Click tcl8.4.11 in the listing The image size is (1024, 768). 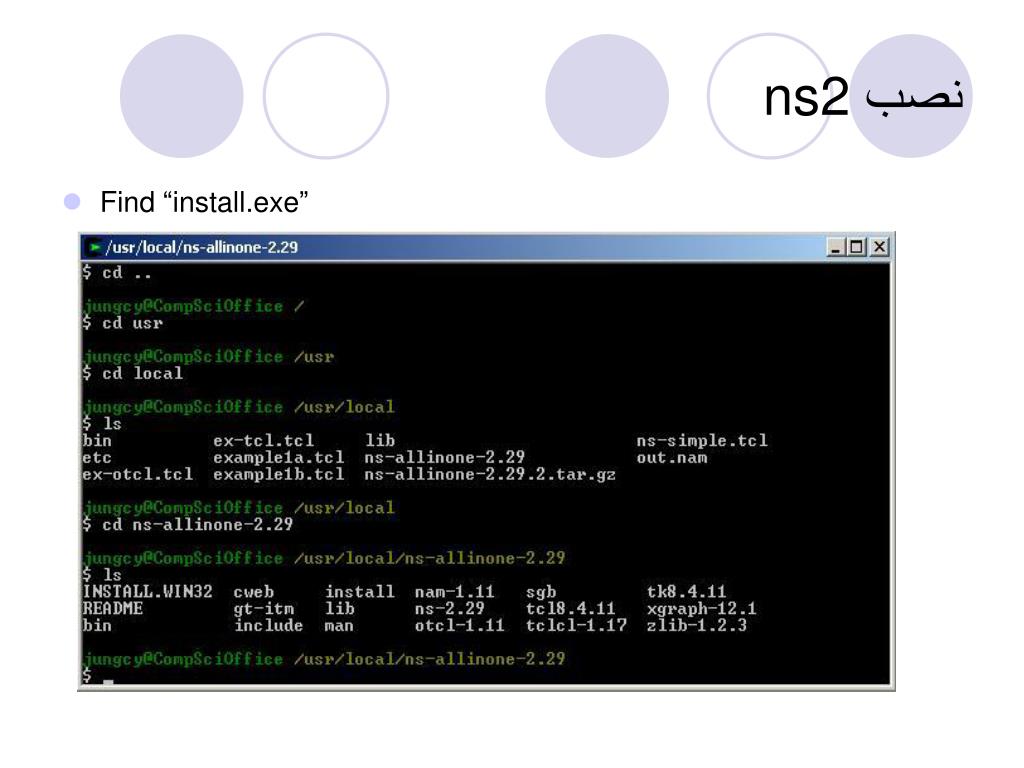point(570,609)
